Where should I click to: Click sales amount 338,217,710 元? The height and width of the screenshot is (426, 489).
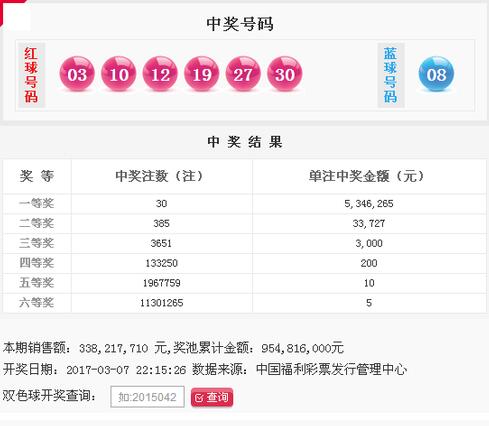(123, 348)
